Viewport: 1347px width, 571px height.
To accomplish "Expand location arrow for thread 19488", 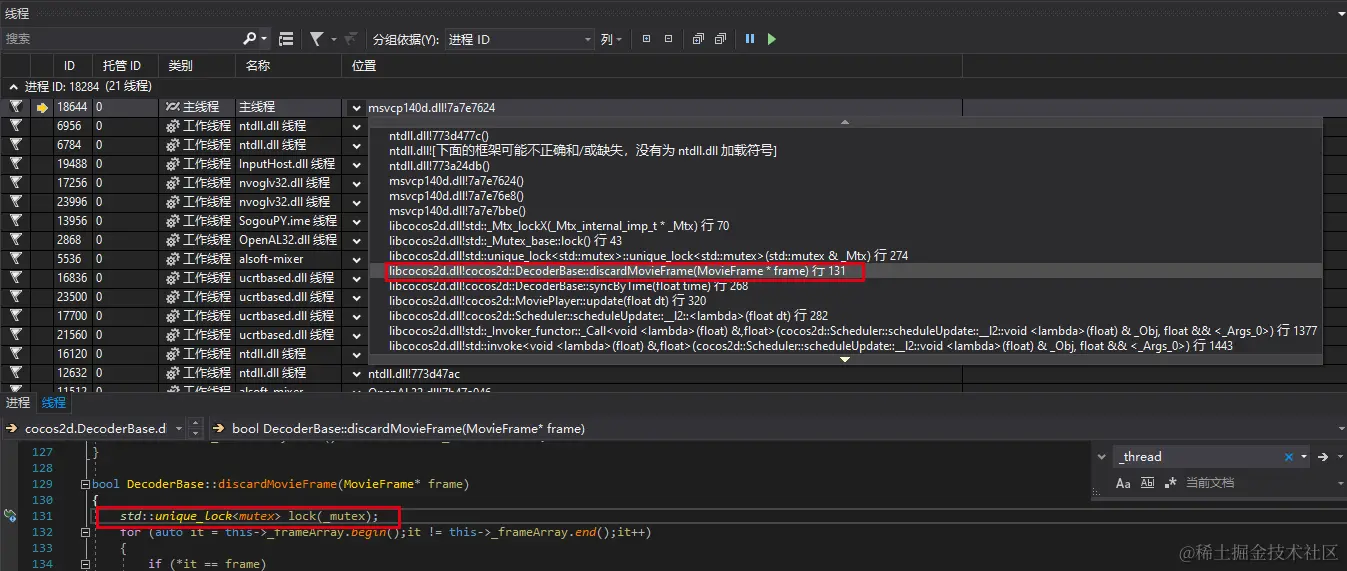I will point(356,164).
